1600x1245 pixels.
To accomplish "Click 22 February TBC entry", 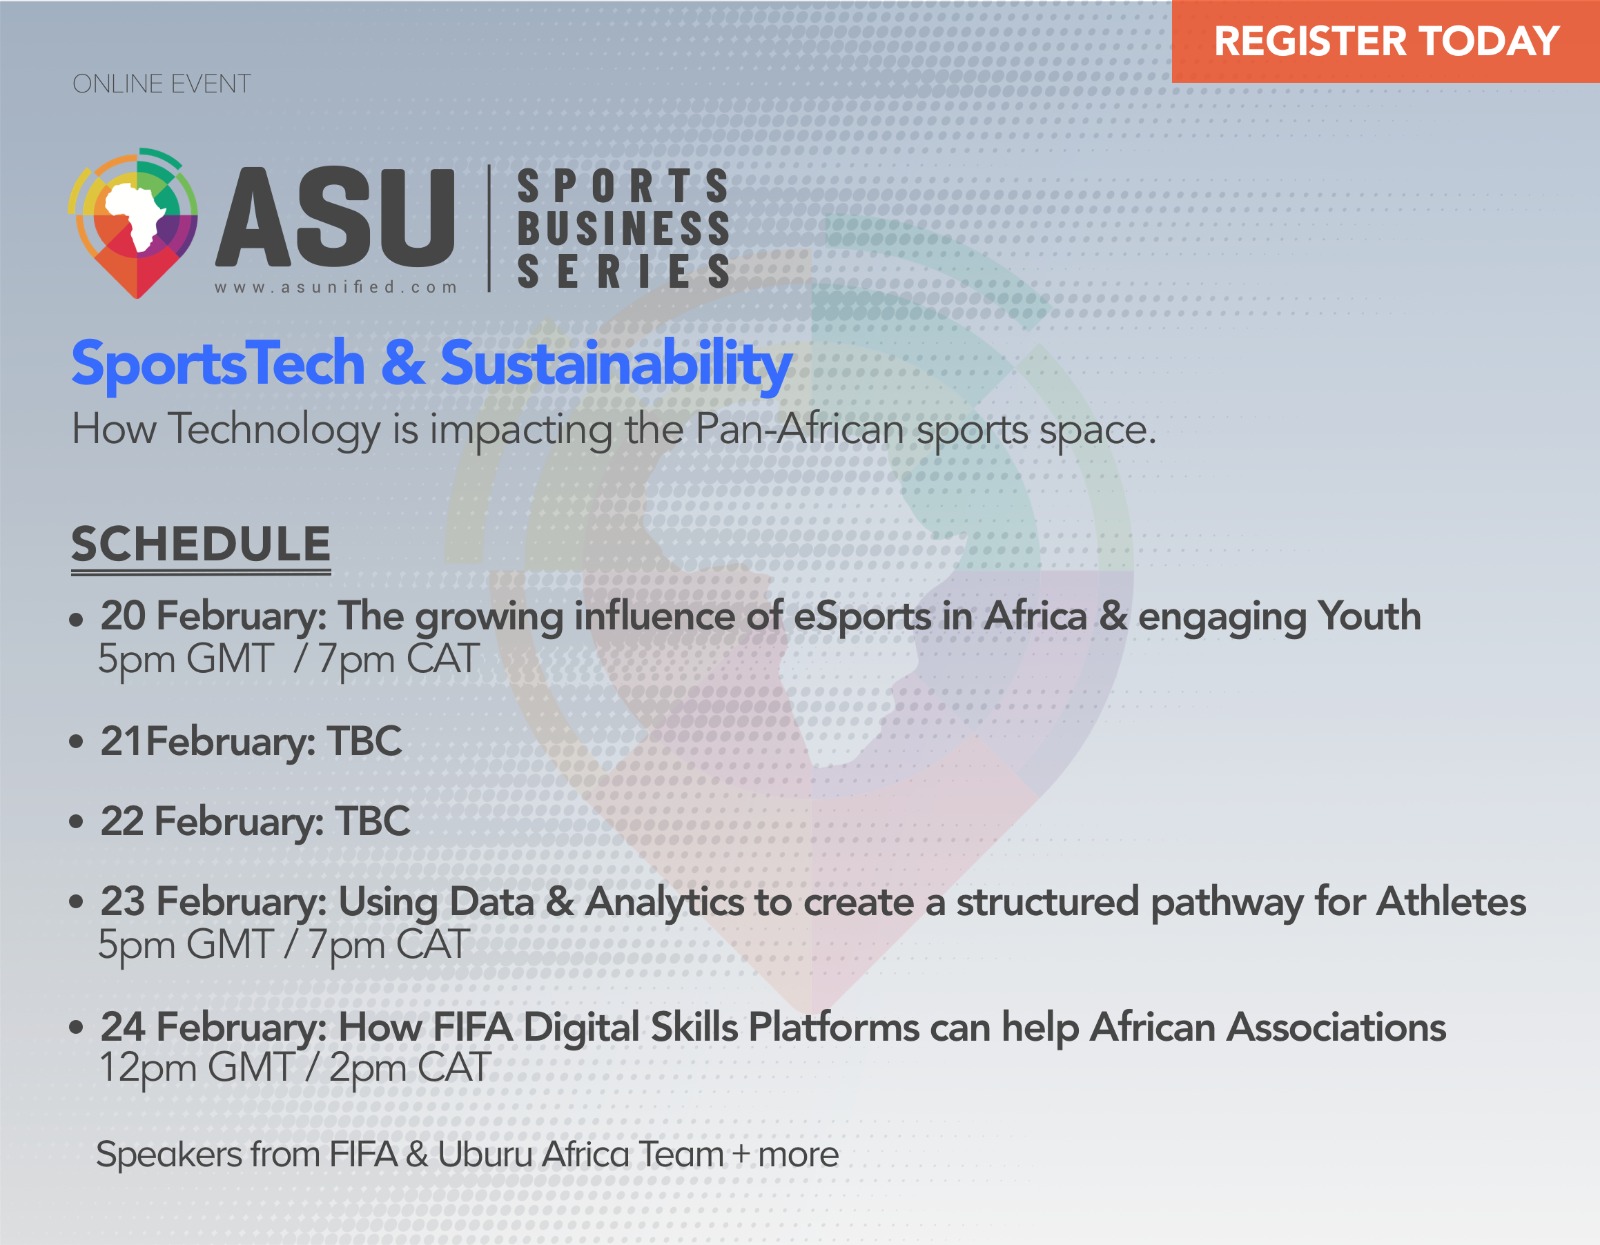I will [x=255, y=822].
